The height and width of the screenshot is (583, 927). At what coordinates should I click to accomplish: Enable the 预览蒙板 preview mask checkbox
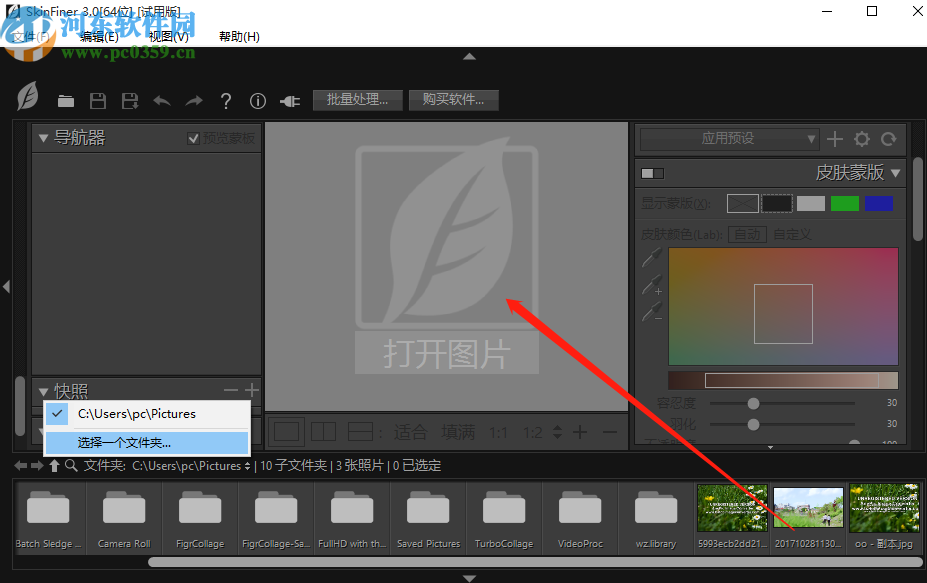tap(194, 138)
